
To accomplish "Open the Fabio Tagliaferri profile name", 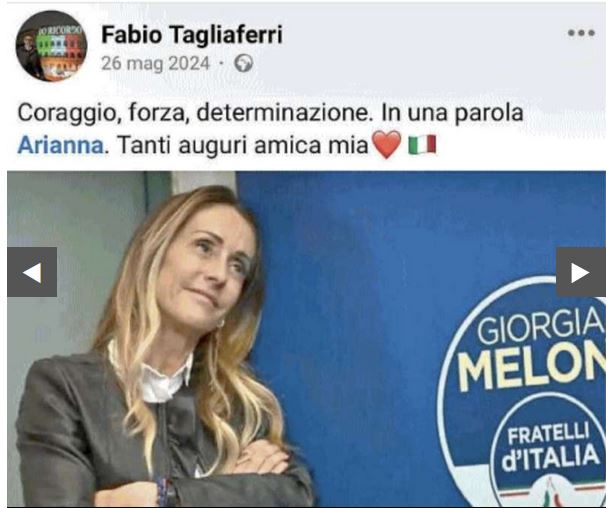I will click(192, 34).
